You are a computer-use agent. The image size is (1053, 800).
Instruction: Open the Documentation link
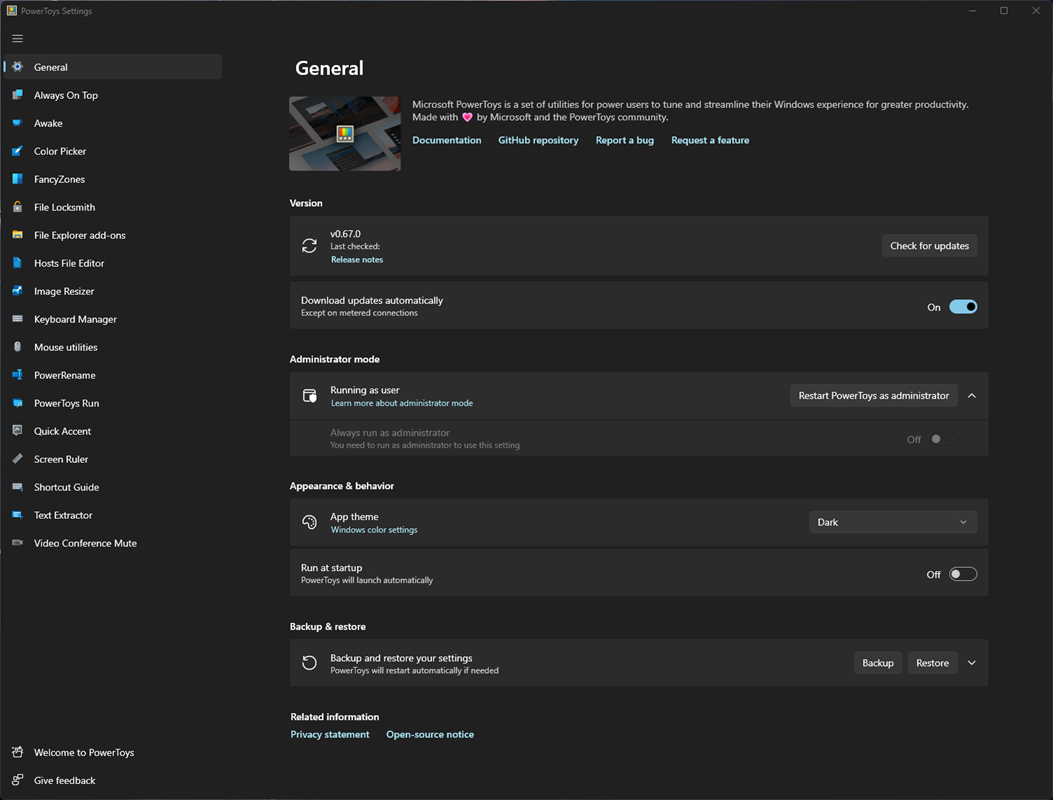pos(447,140)
